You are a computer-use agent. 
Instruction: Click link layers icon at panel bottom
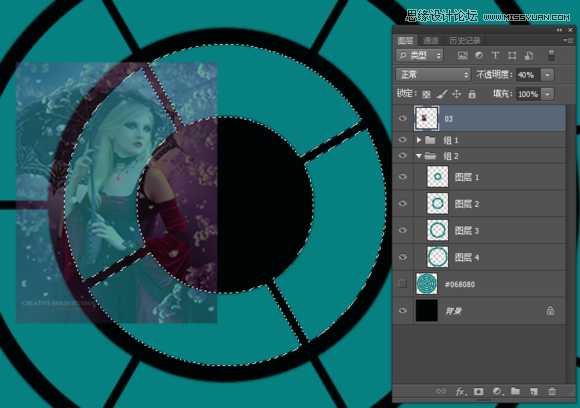(x=441, y=391)
